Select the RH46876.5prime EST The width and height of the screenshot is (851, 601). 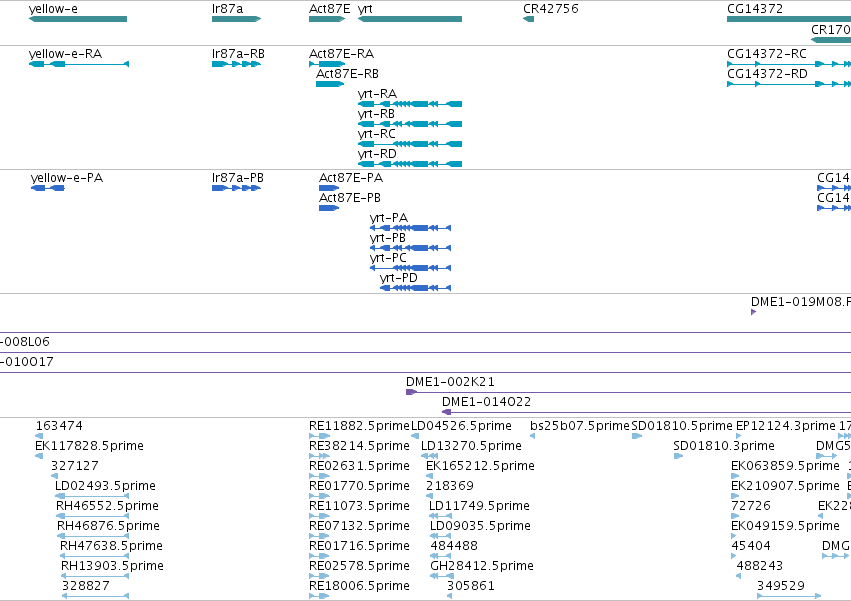93,536
